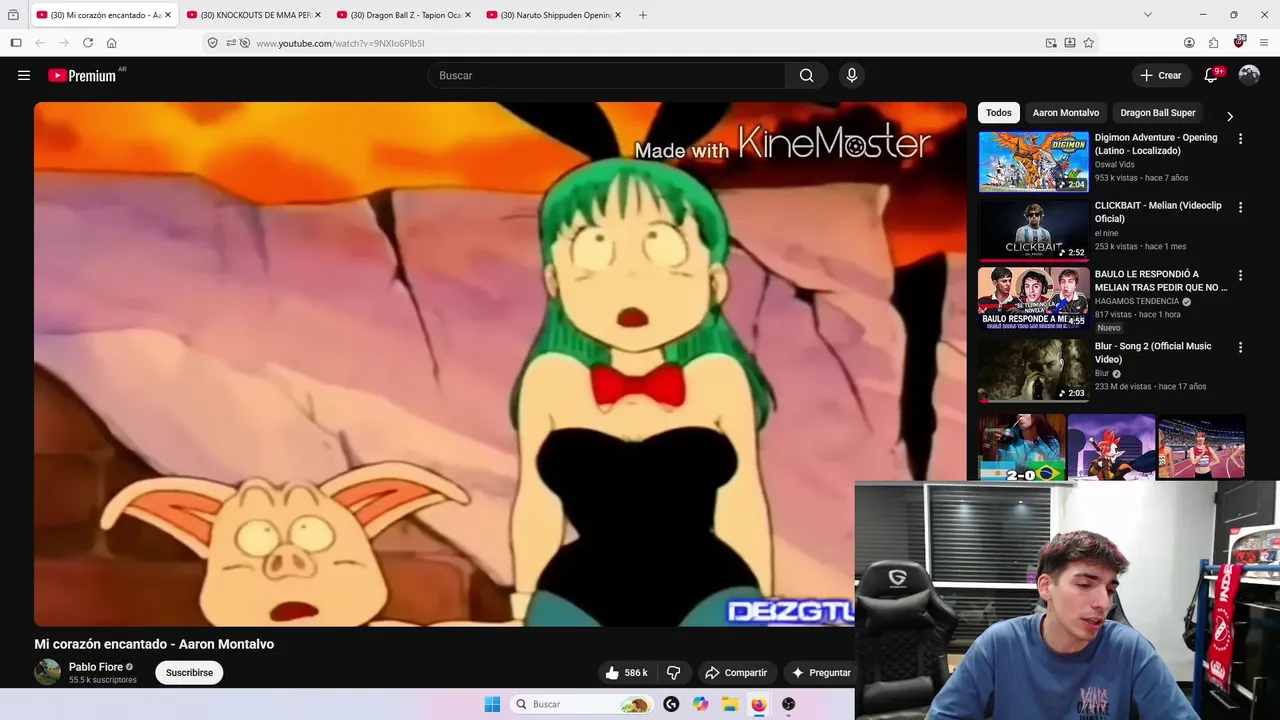Dislike the video with thumbs down
The height and width of the screenshot is (720, 1280).
point(673,673)
